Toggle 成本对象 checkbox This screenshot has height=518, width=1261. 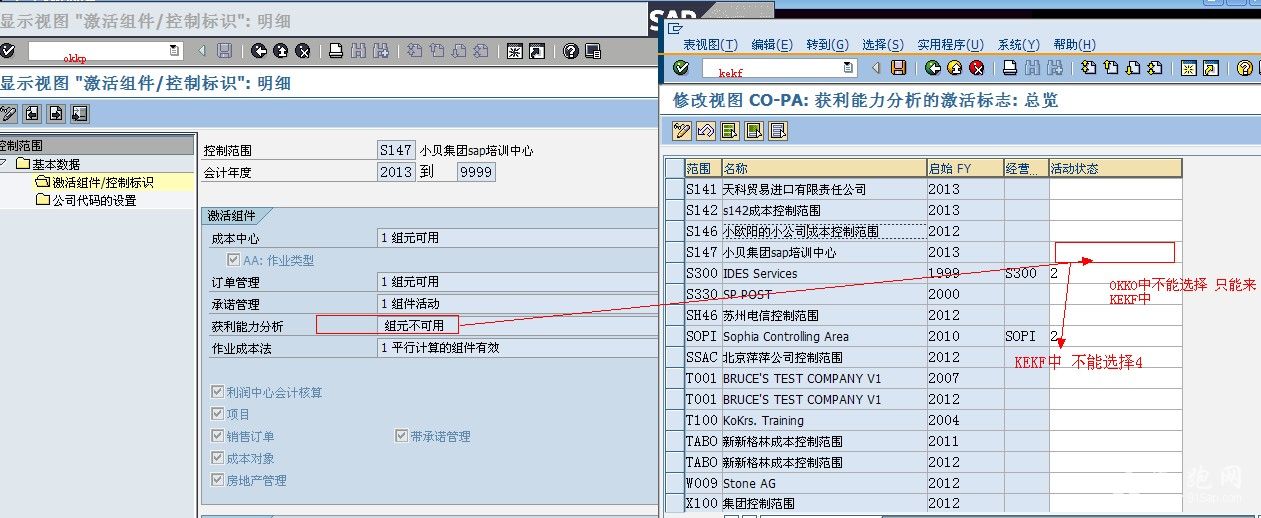[217, 458]
